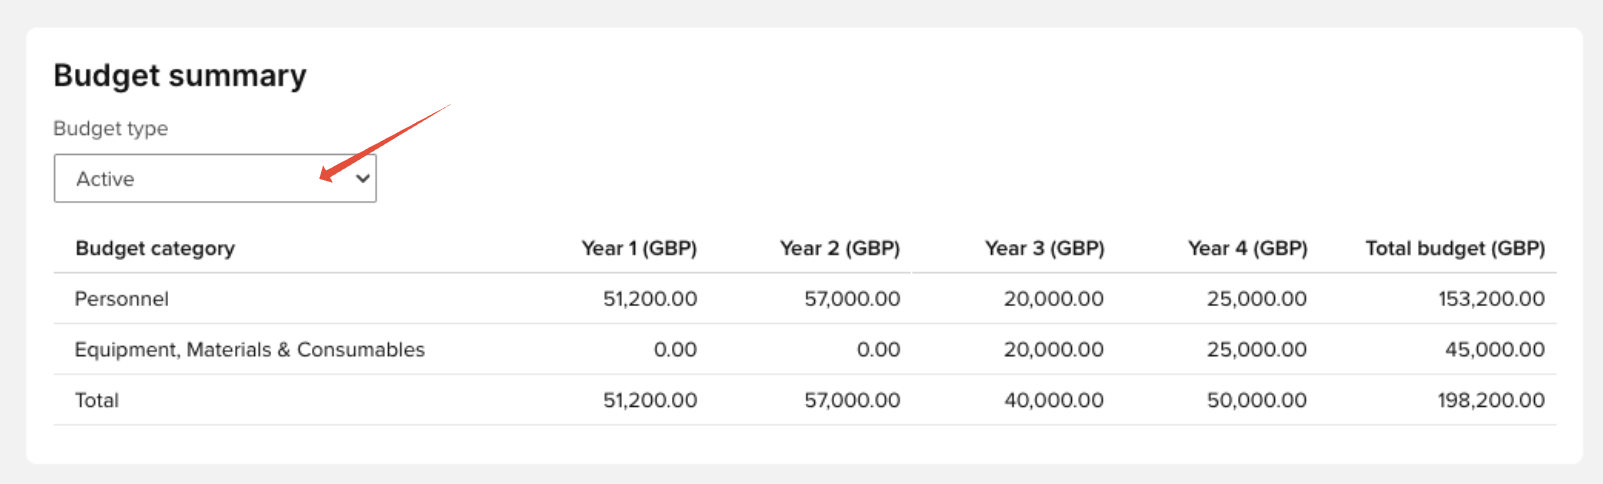The height and width of the screenshot is (484, 1603).
Task: Select the Budget category column header
Action: tap(155, 249)
